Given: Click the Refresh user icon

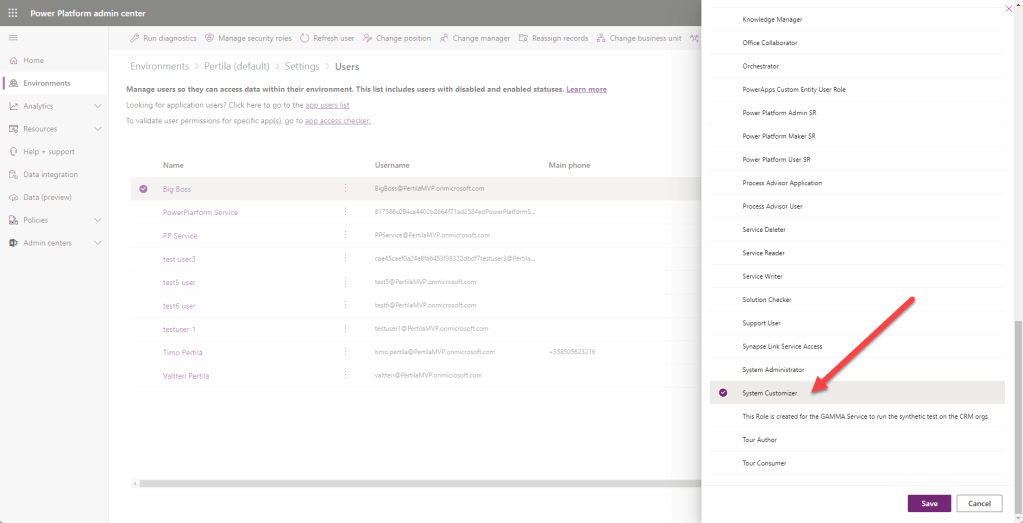Looking at the screenshot, I should [305, 38].
